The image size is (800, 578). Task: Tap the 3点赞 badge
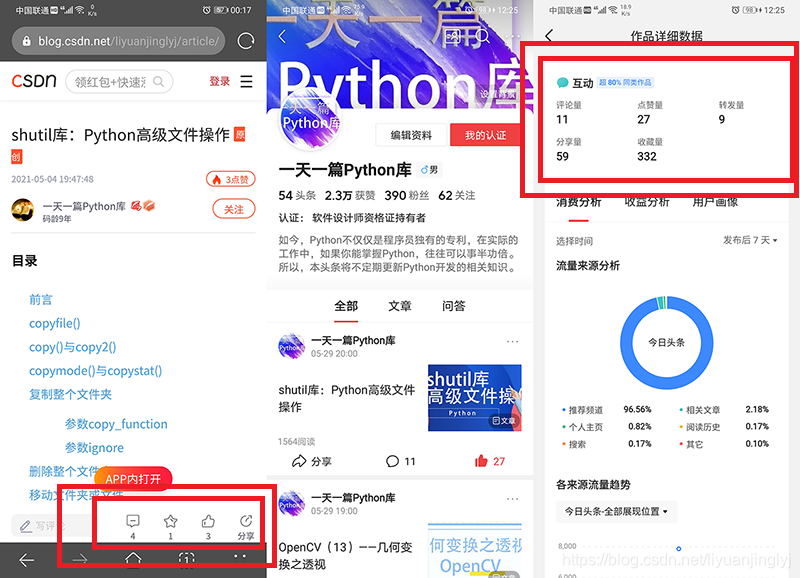(231, 180)
